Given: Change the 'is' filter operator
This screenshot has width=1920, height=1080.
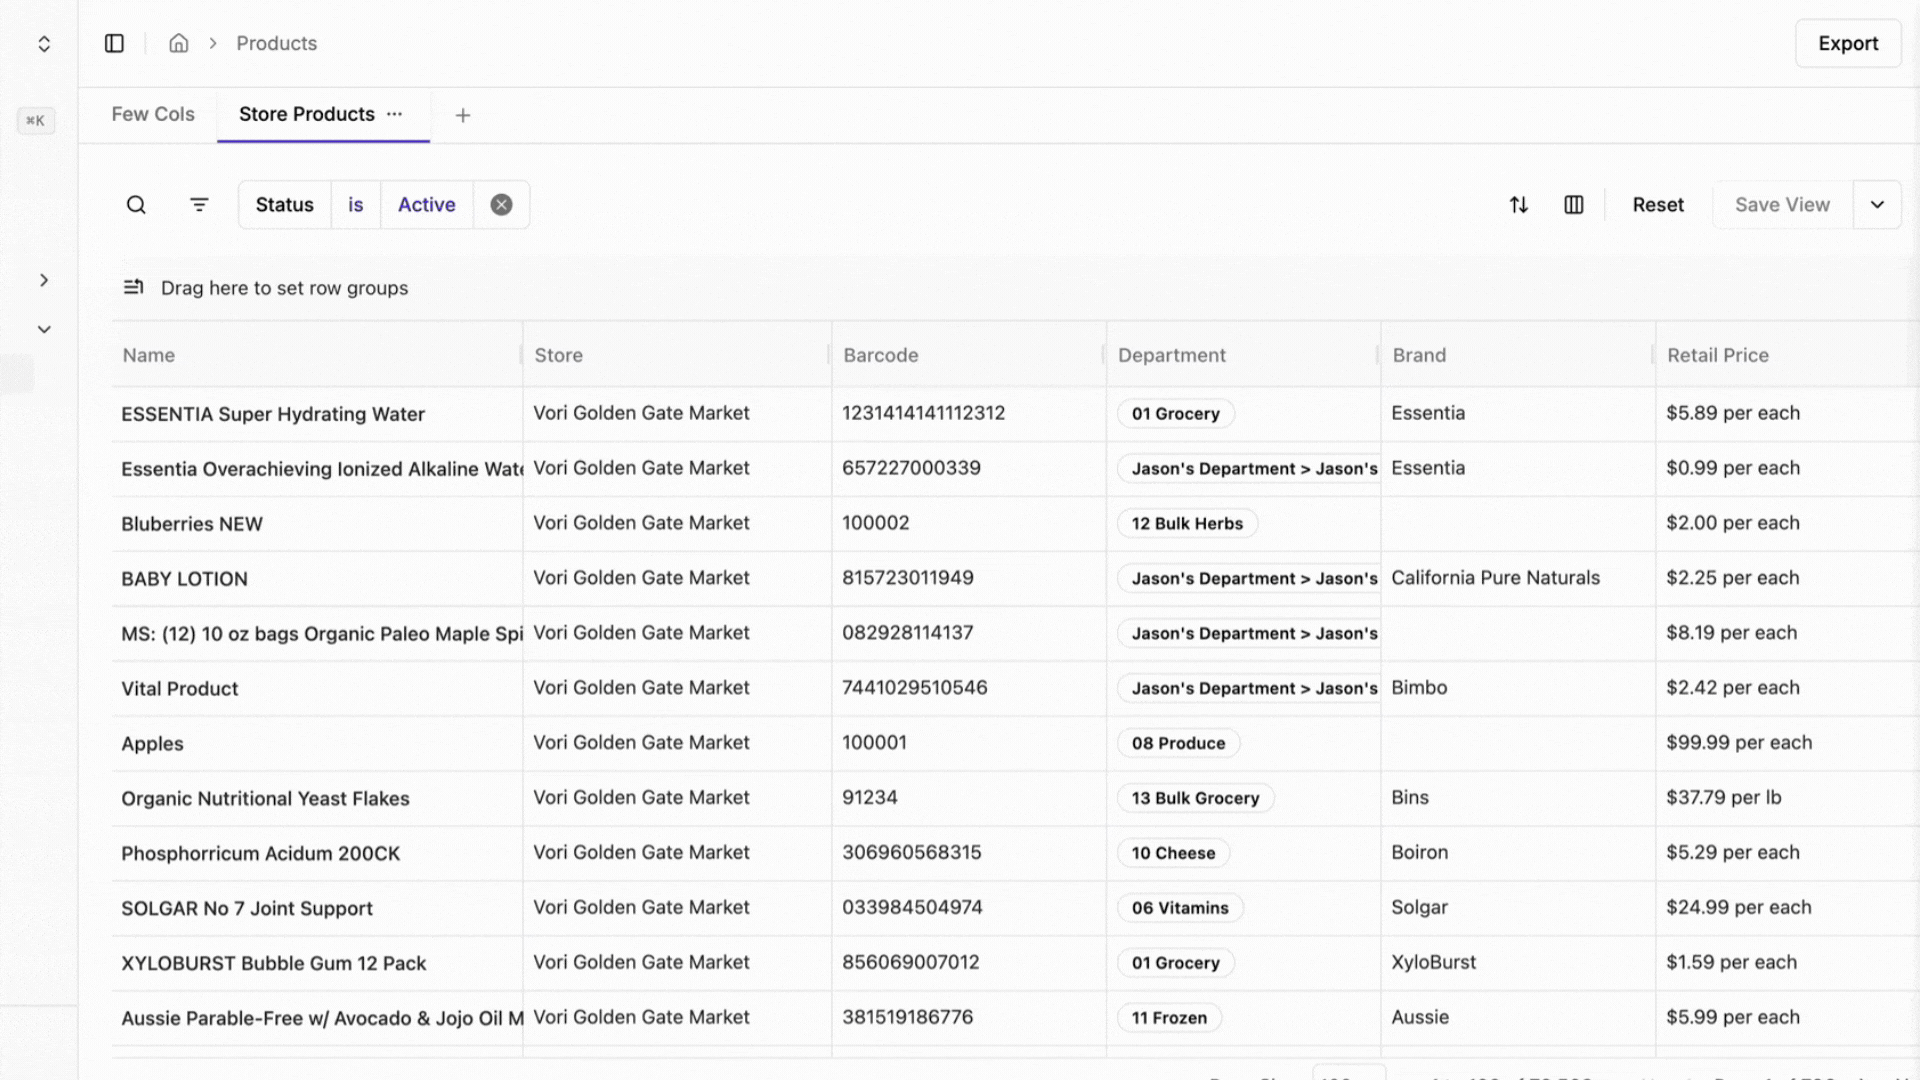Looking at the screenshot, I should 356,205.
